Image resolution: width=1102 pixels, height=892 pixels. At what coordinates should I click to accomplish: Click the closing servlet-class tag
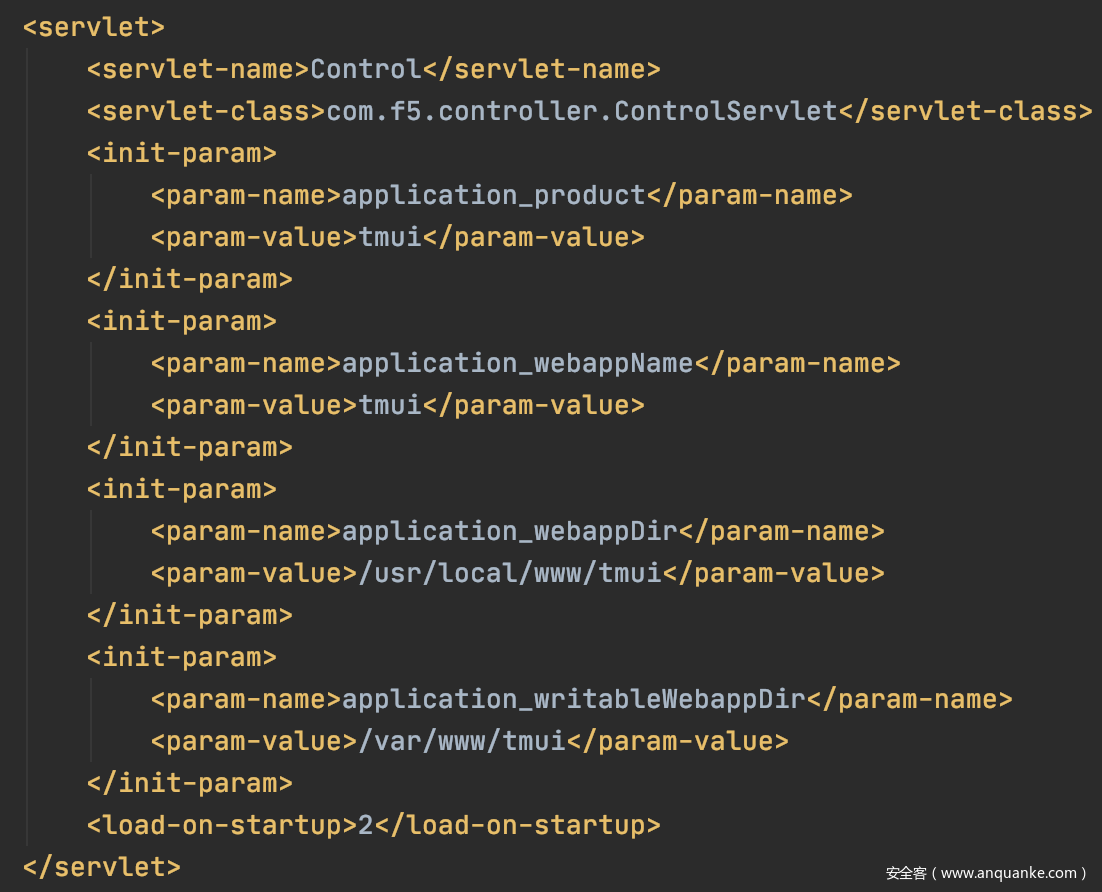(965, 111)
